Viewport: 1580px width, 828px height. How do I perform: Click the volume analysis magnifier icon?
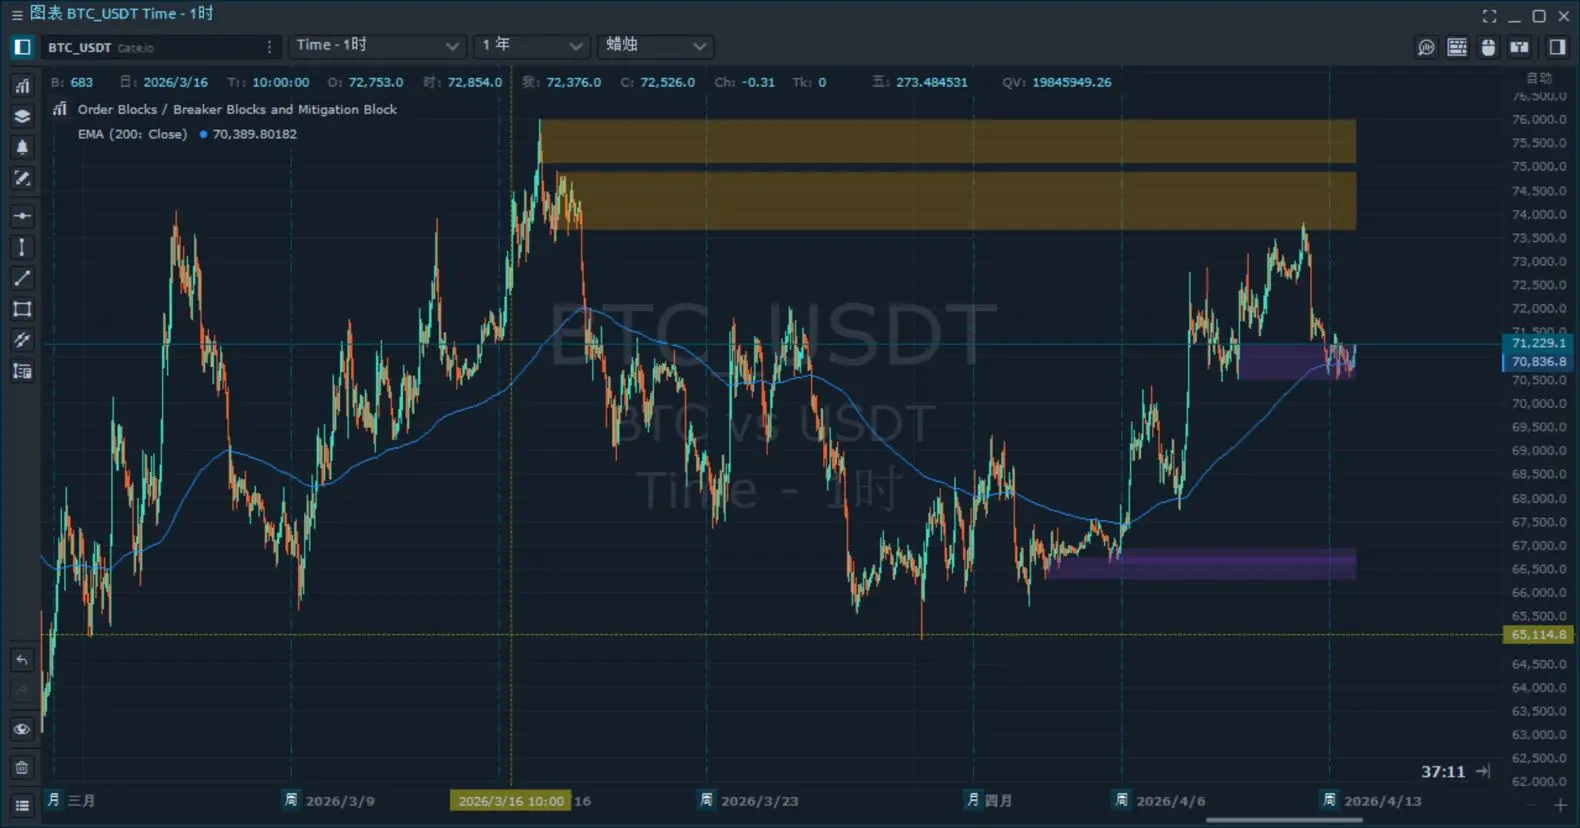tap(1426, 47)
